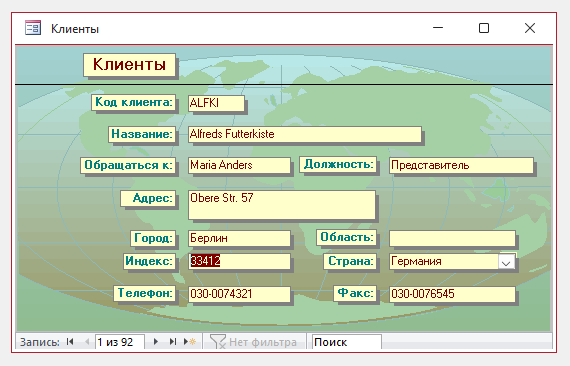Viewport: 570px width, 366px height.
Task: Click the Должность field Представитель
Action: pyautogui.click(x=461, y=165)
